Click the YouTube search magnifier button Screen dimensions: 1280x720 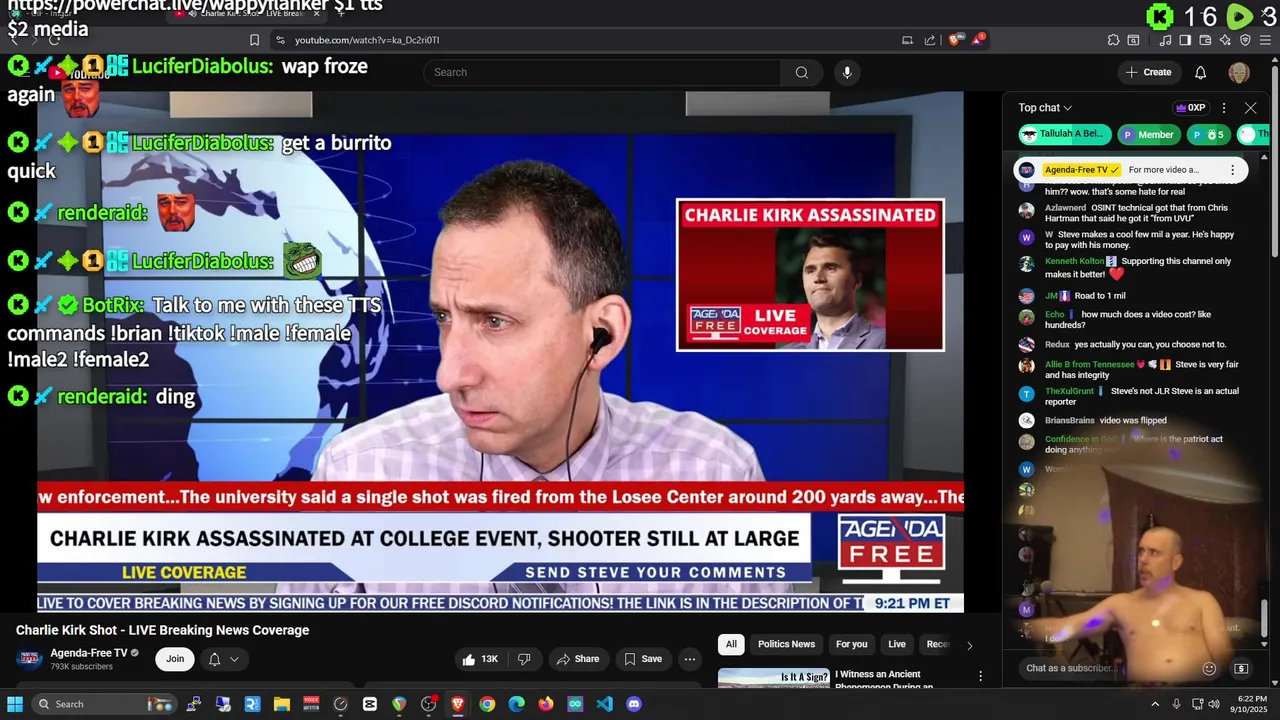802,72
